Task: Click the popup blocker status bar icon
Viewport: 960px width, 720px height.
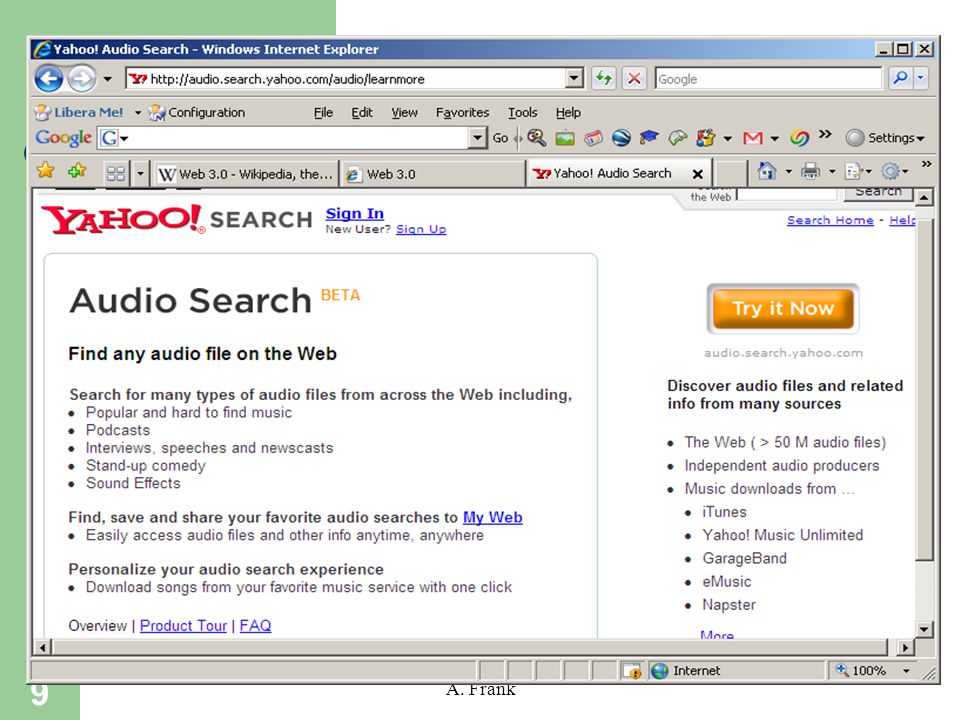Action: coord(632,671)
